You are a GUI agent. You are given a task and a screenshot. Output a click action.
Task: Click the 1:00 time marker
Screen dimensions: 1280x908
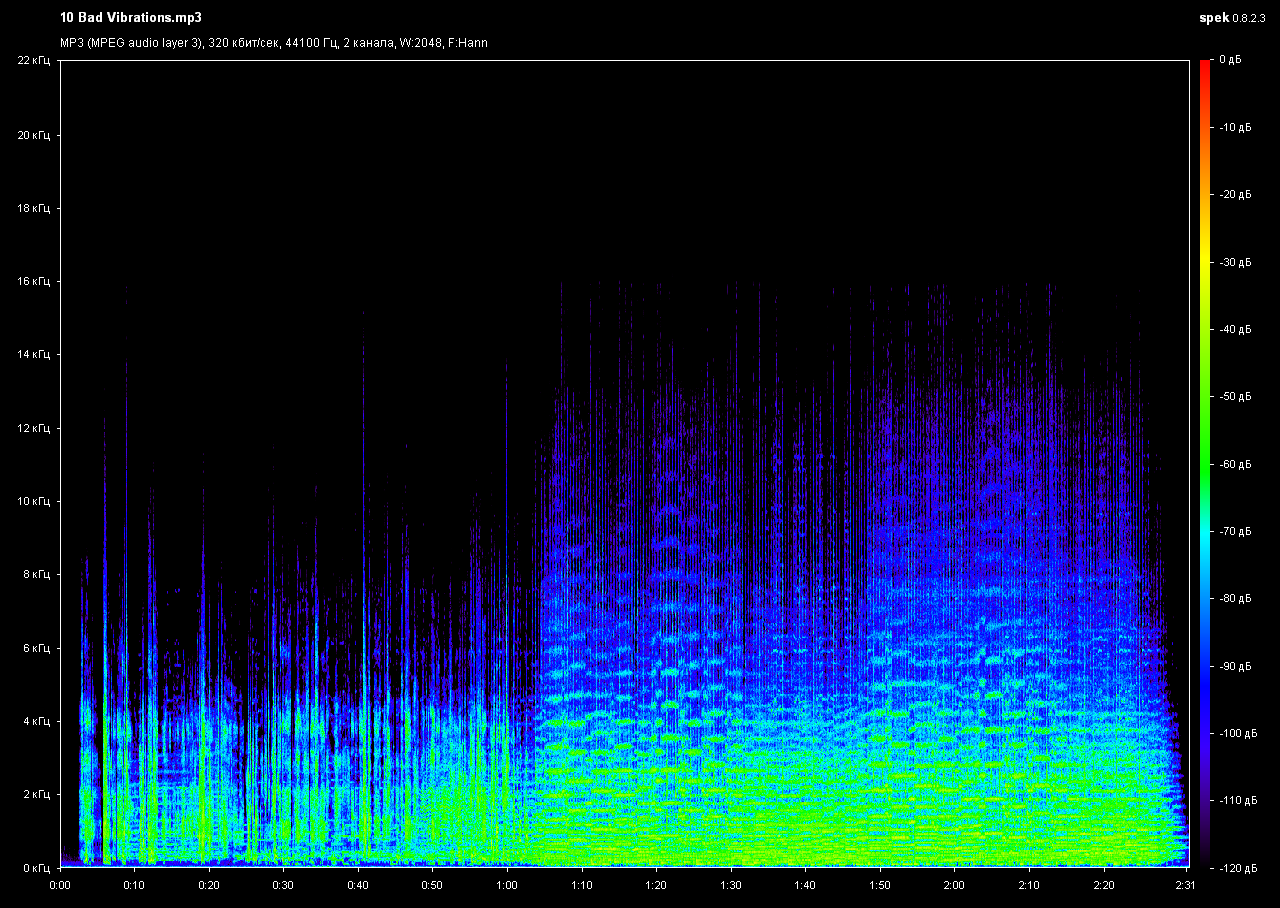tap(507, 885)
